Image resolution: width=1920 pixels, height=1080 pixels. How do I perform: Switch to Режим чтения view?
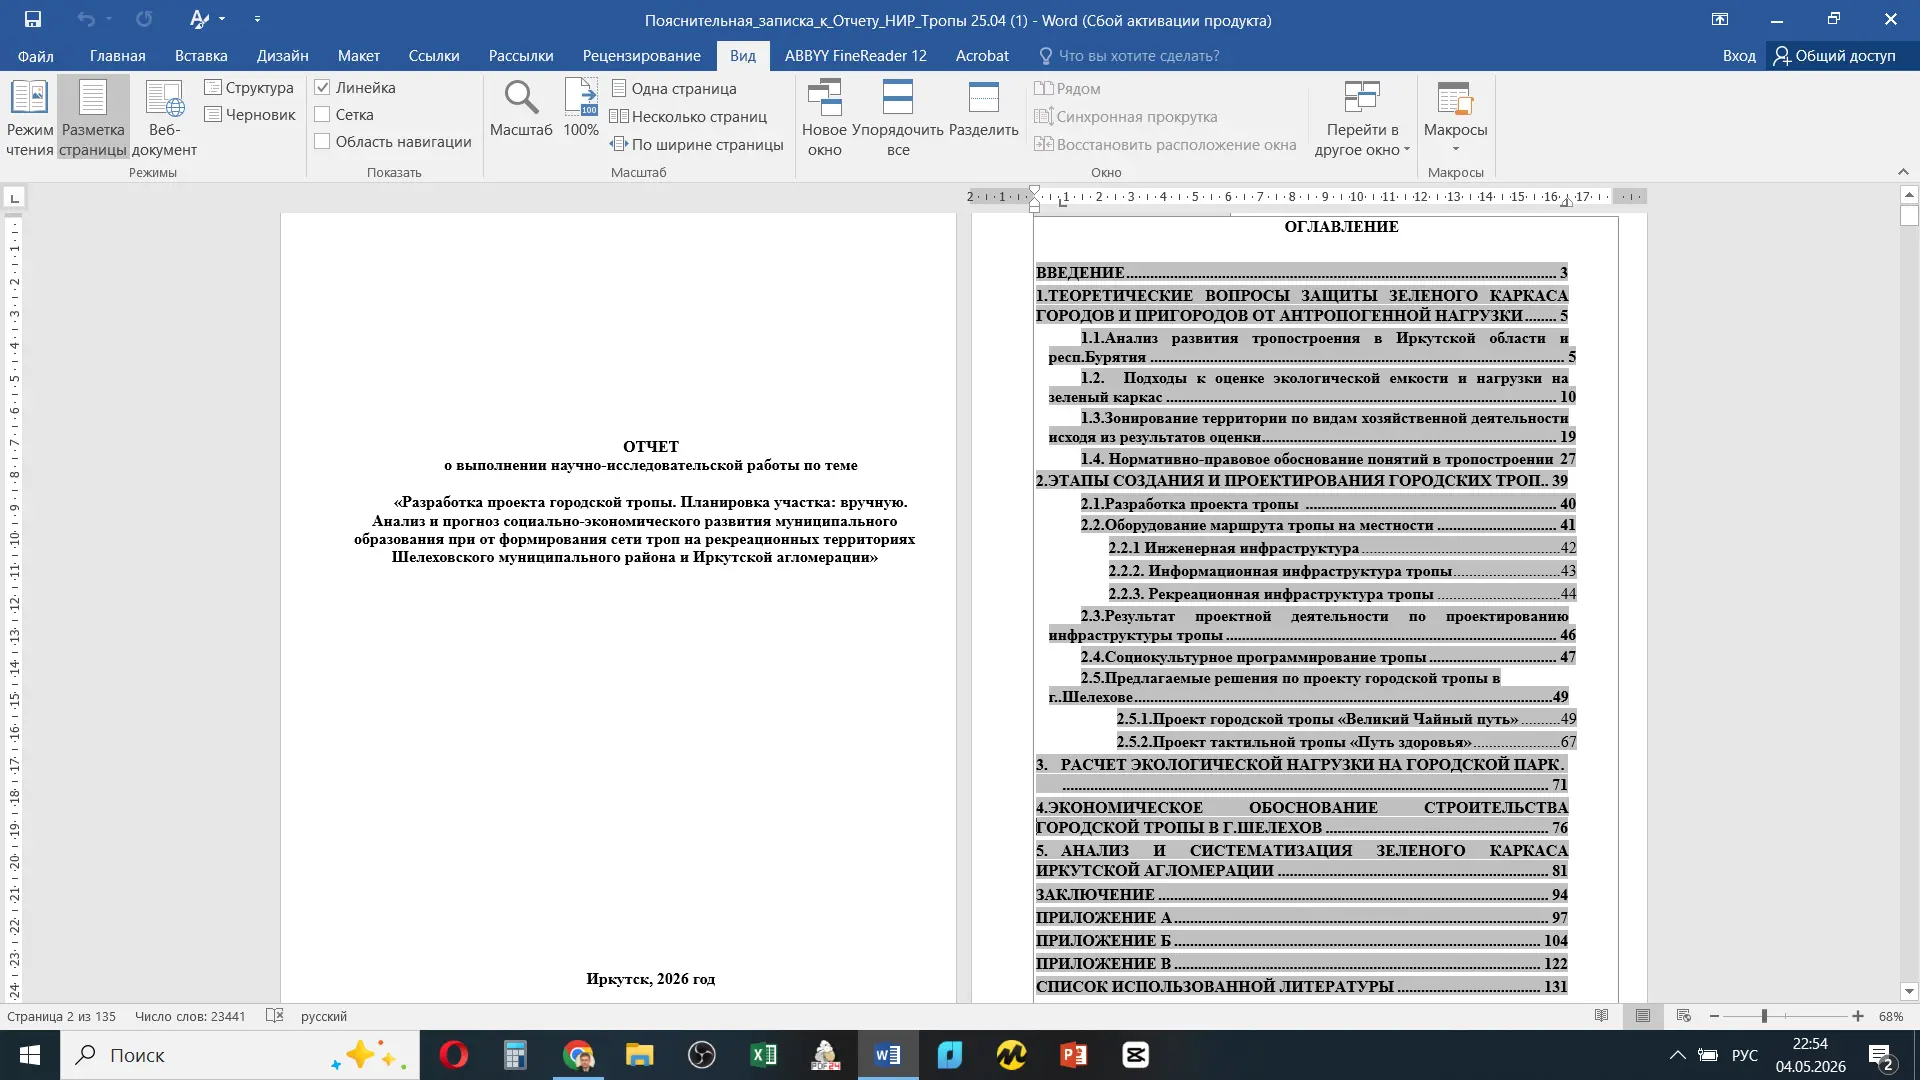[x=29, y=118]
